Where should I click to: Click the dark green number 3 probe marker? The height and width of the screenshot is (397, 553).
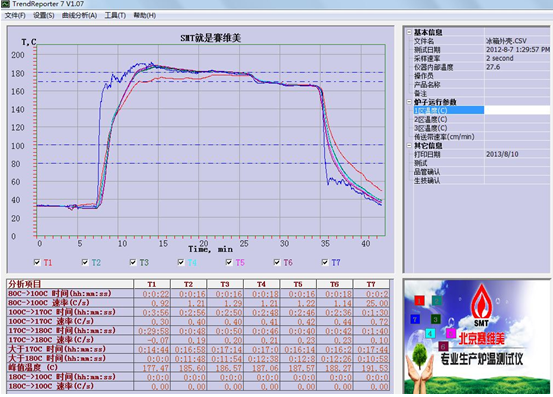pos(436,319)
